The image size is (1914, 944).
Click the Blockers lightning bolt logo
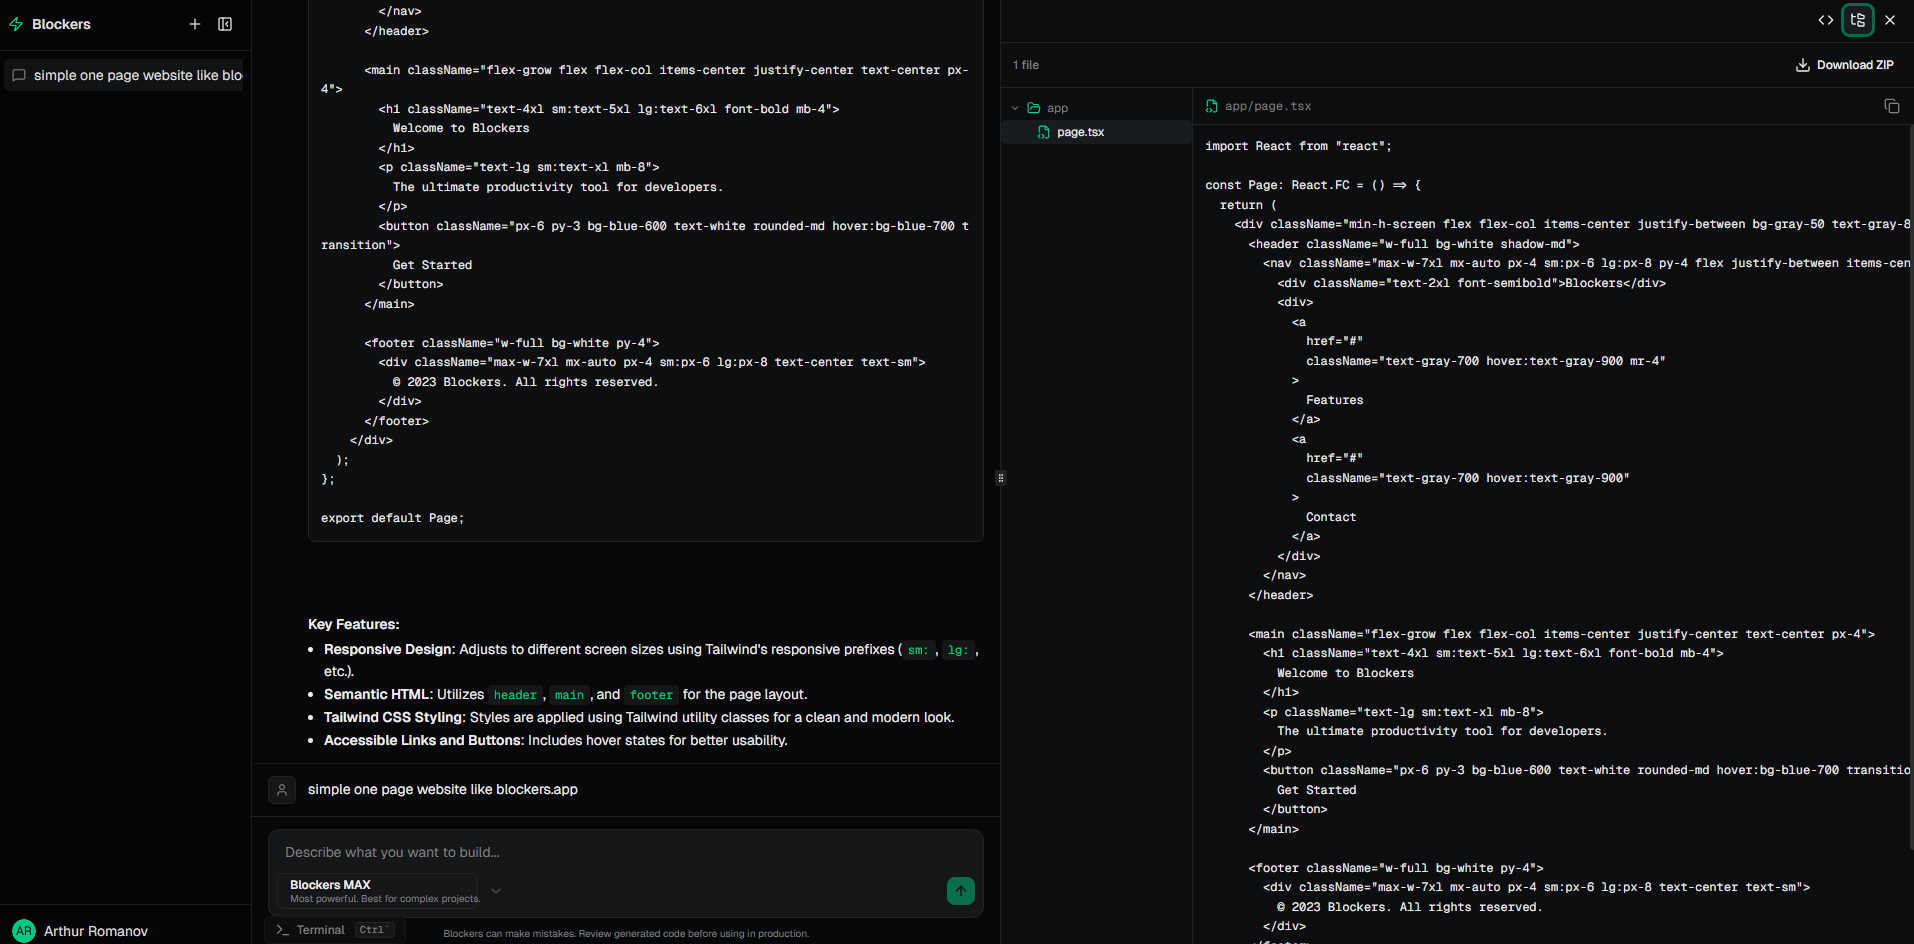coord(16,24)
